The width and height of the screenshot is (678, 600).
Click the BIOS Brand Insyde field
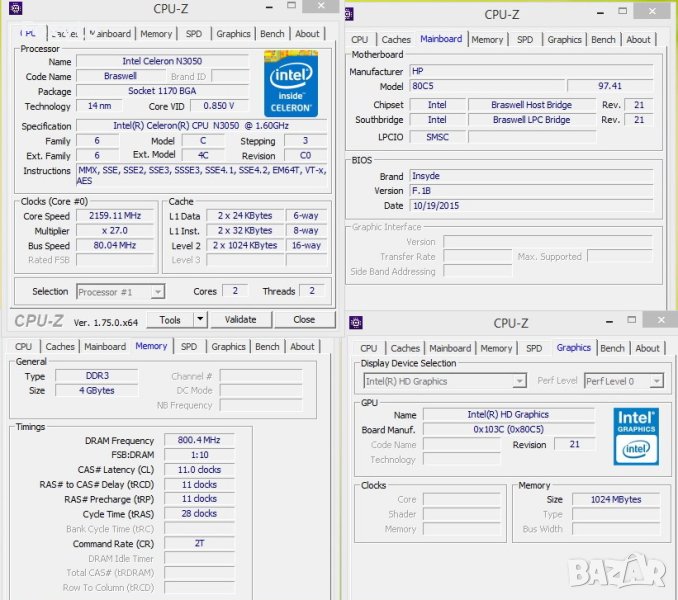(469, 176)
